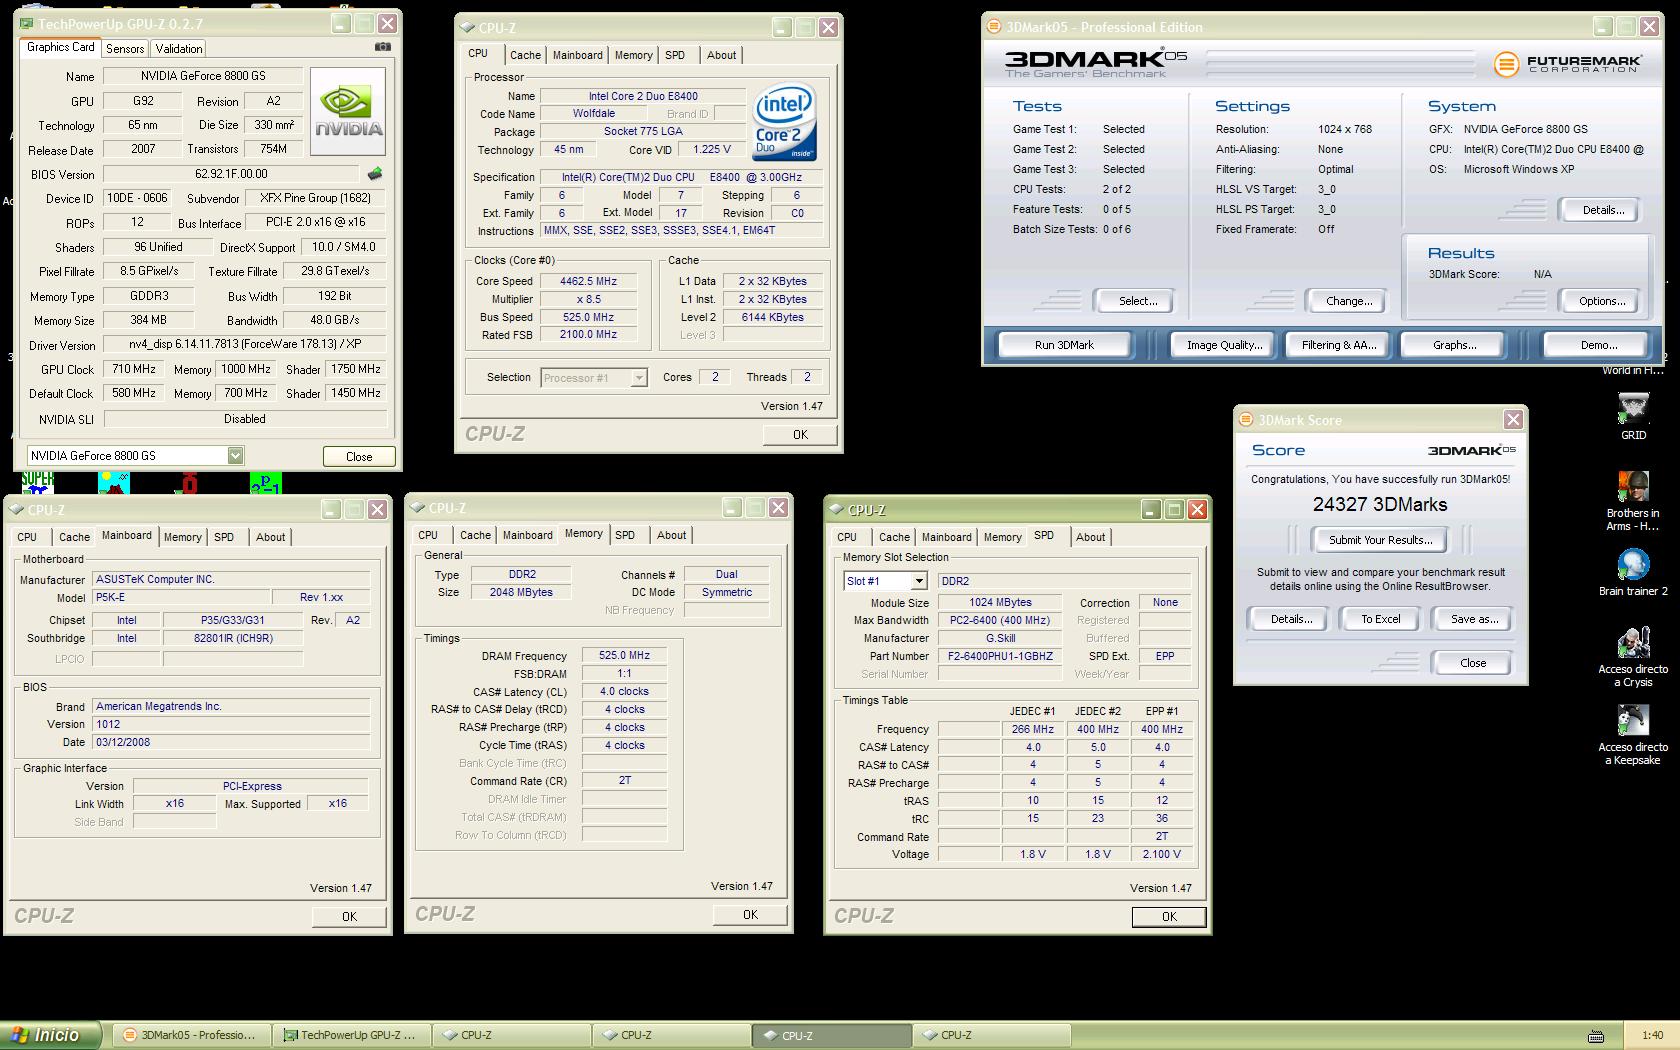Click the Intel Core 2 Duo logo

click(785, 122)
